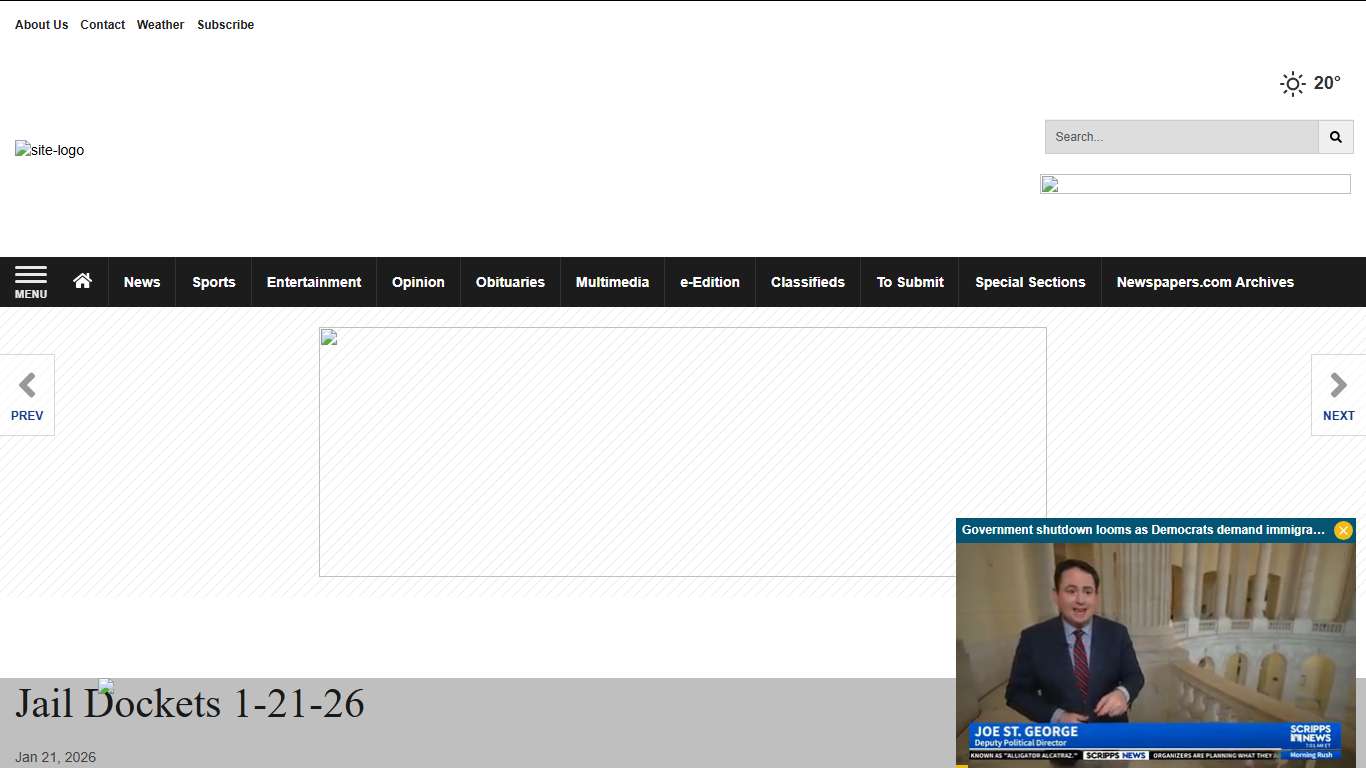Click the Jail Dockets 1-21-26 headline
The image size is (1366, 768).
point(190,703)
